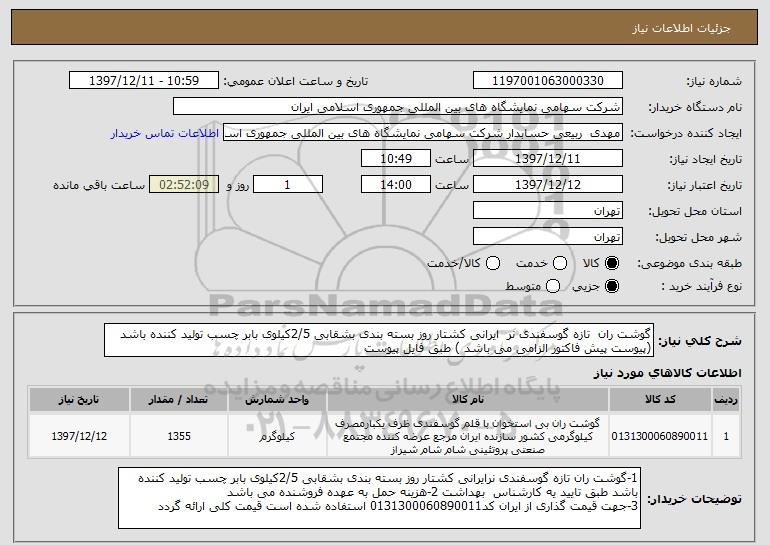Click the validity date field 1397/12/12
The width and height of the screenshot is (770, 545).
pyautogui.click(x=548, y=185)
